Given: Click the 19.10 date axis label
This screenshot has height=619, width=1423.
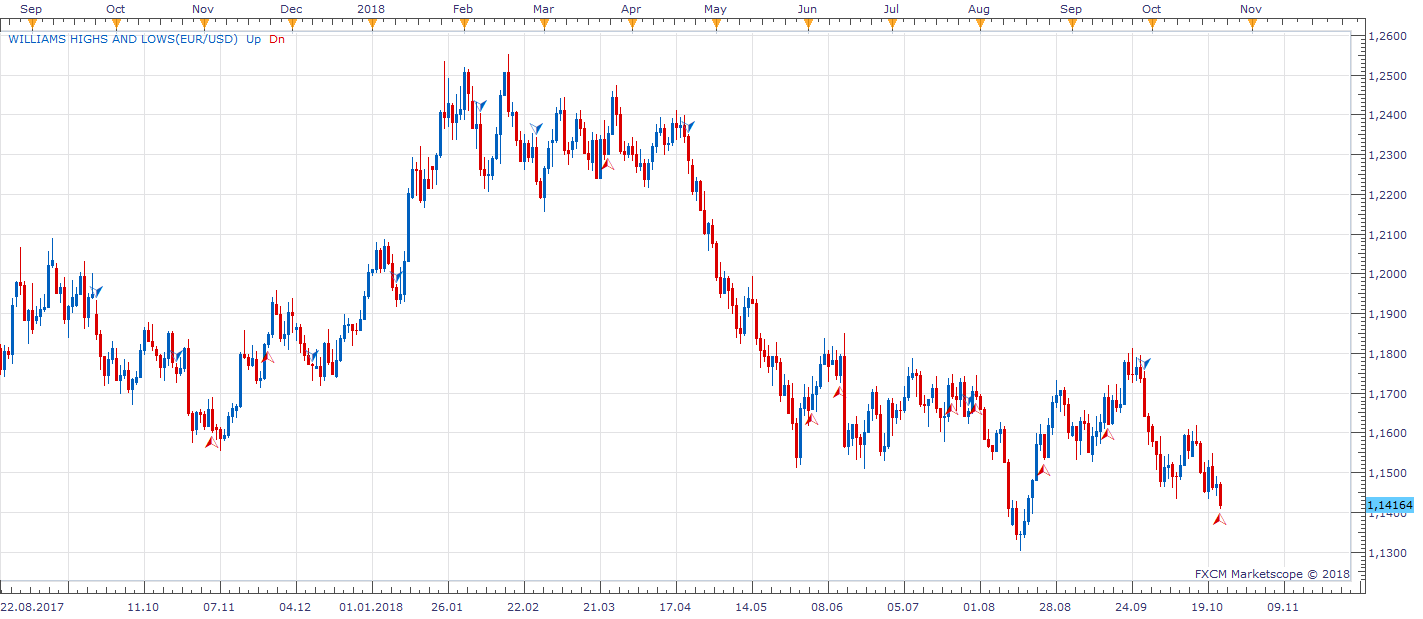Looking at the screenshot, I should point(1207,607).
